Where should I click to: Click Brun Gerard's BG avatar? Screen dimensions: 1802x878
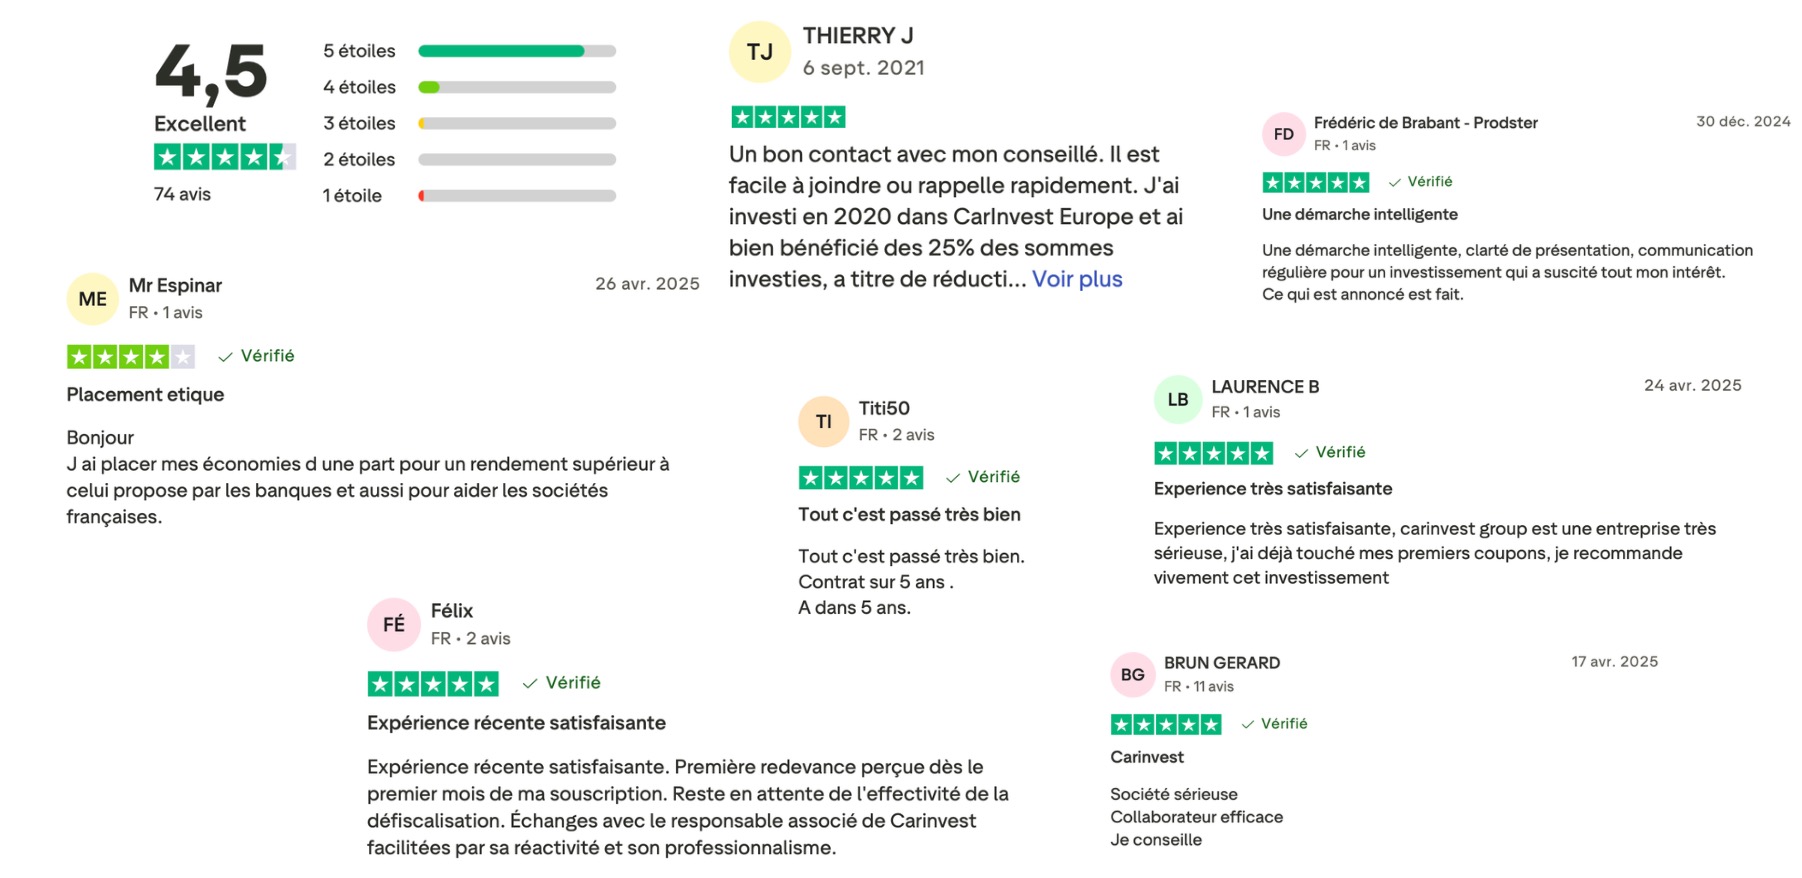click(1133, 675)
